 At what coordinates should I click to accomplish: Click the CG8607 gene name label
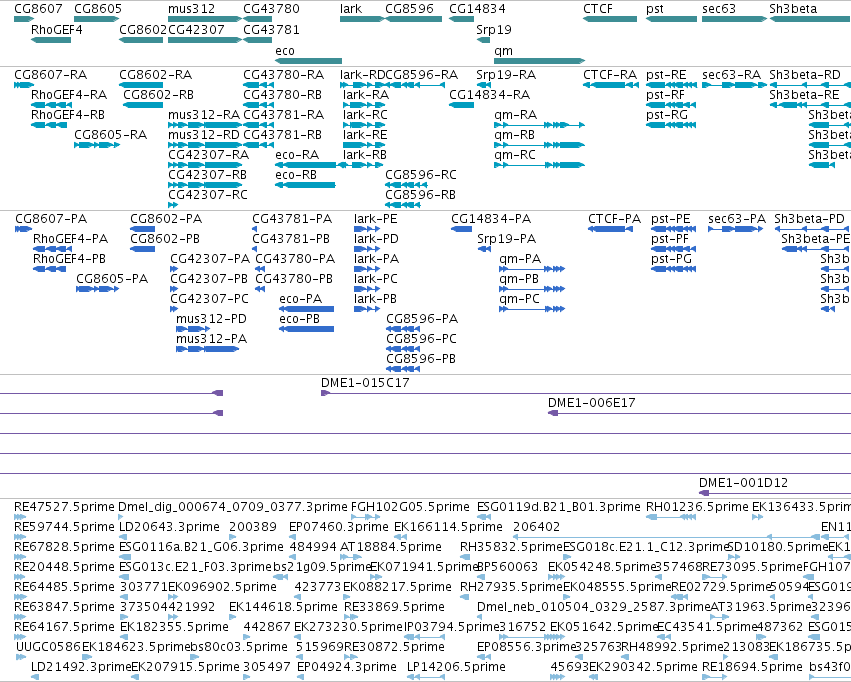tap(38, 9)
